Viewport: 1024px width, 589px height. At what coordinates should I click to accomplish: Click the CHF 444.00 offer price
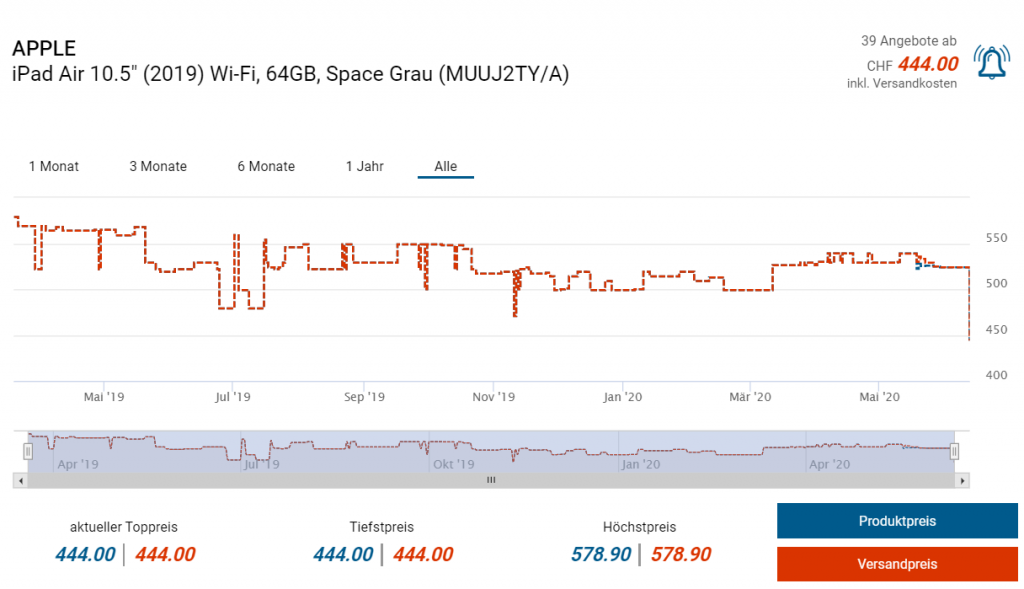(912, 64)
